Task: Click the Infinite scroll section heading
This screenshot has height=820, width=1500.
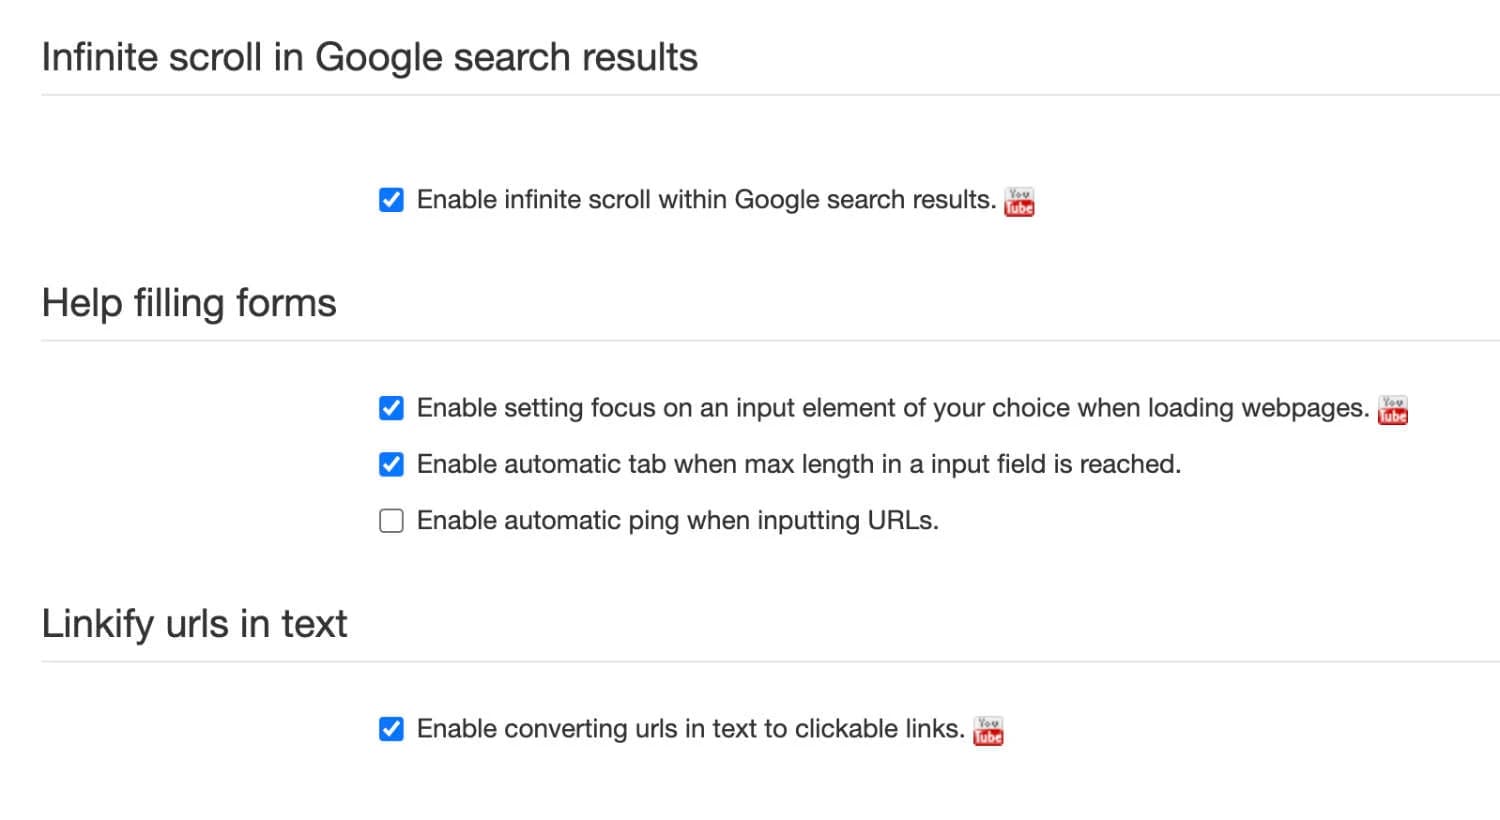Action: (x=368, y=57)
